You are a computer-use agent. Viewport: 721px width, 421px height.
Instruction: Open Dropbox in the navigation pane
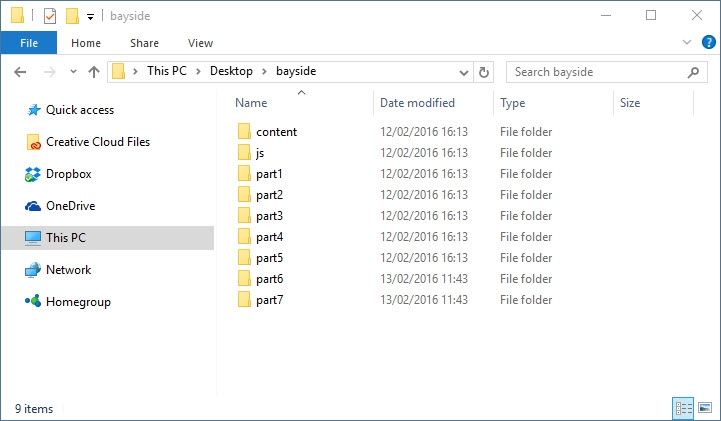68,174
